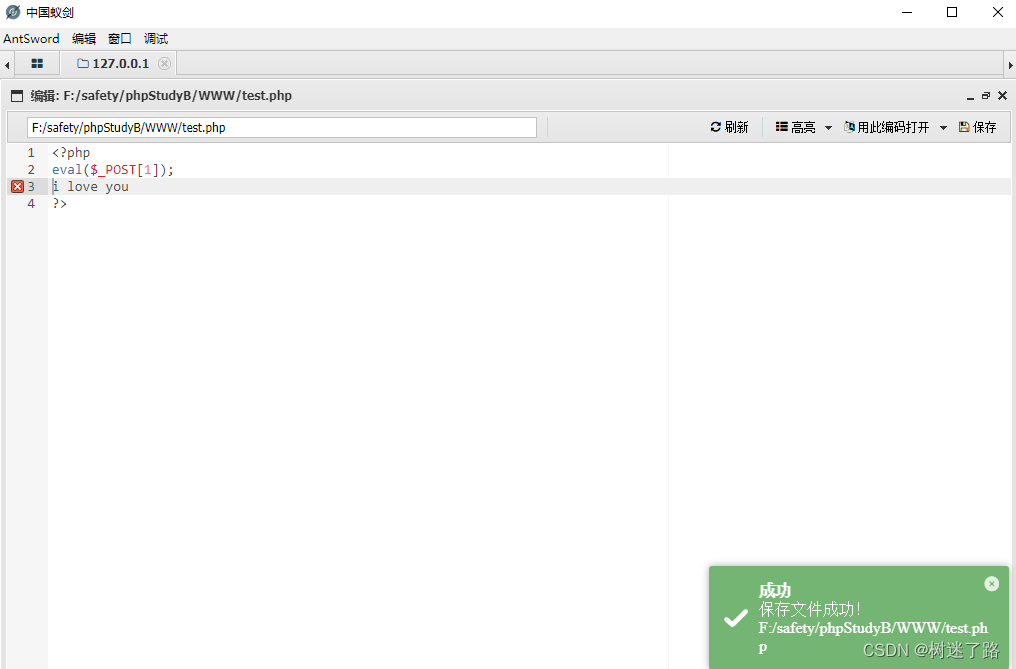Click line number 4 in gutter
The image size is (1016, 669).
(x=30, y=204)
